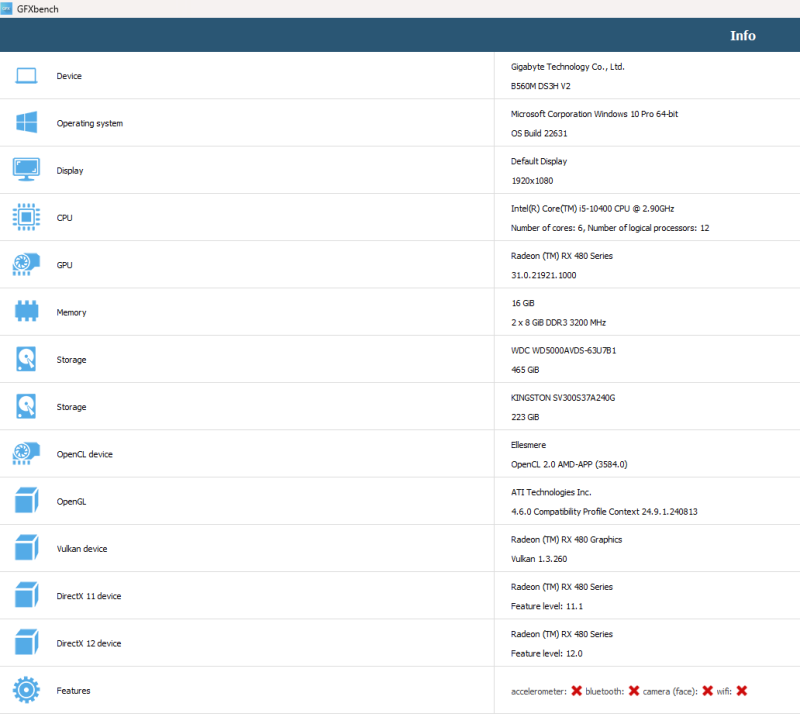This screenshot has width=800, height=717.
Task: Click the red X next to camera (face)
Action: pyautogui.click(x=707, y=691)
